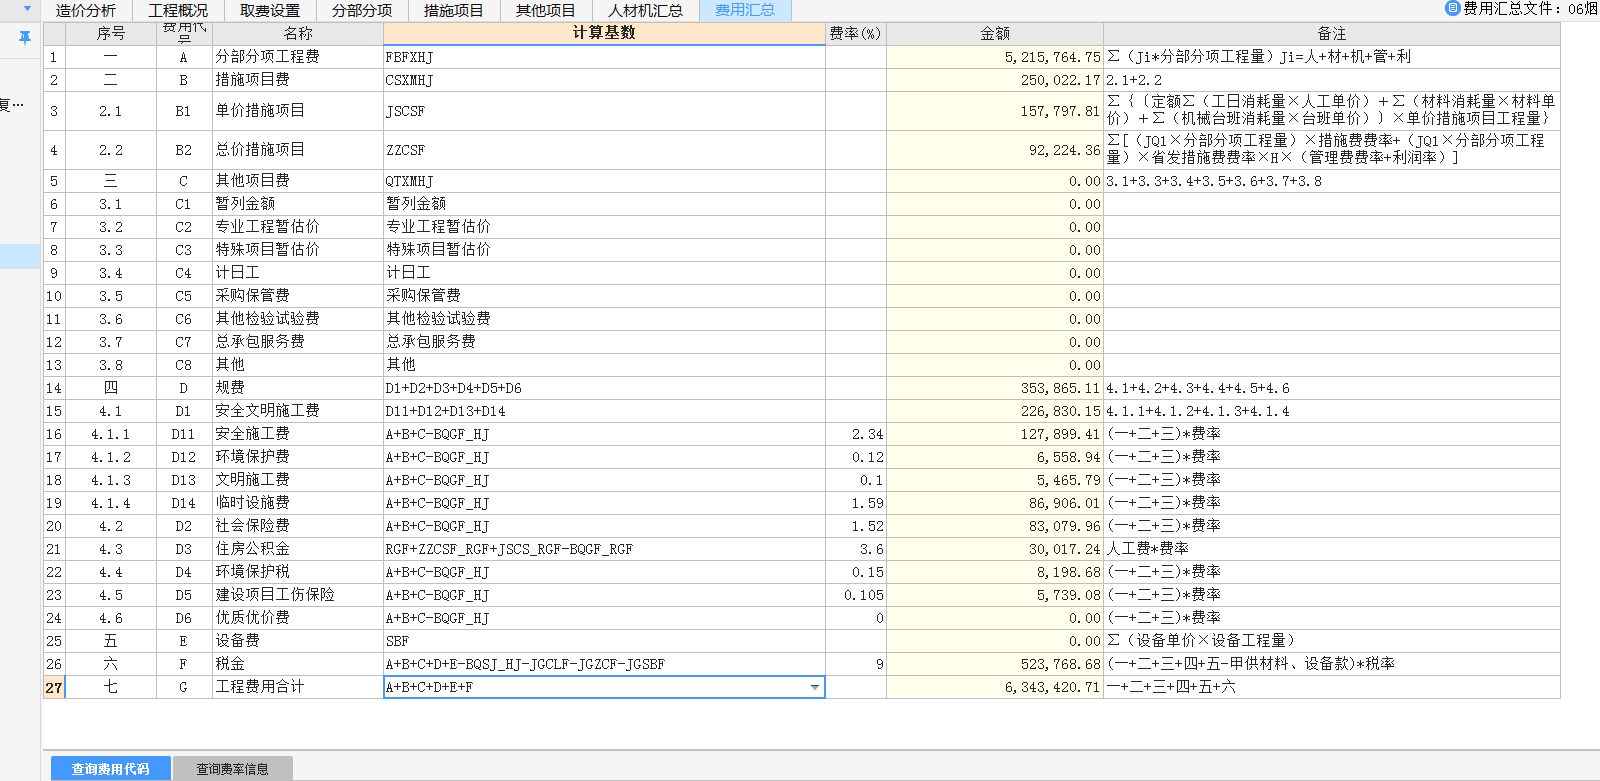Select 措施项目费 name cell
The width and height of the screenshot is (1600, 781).
(298, 80)
